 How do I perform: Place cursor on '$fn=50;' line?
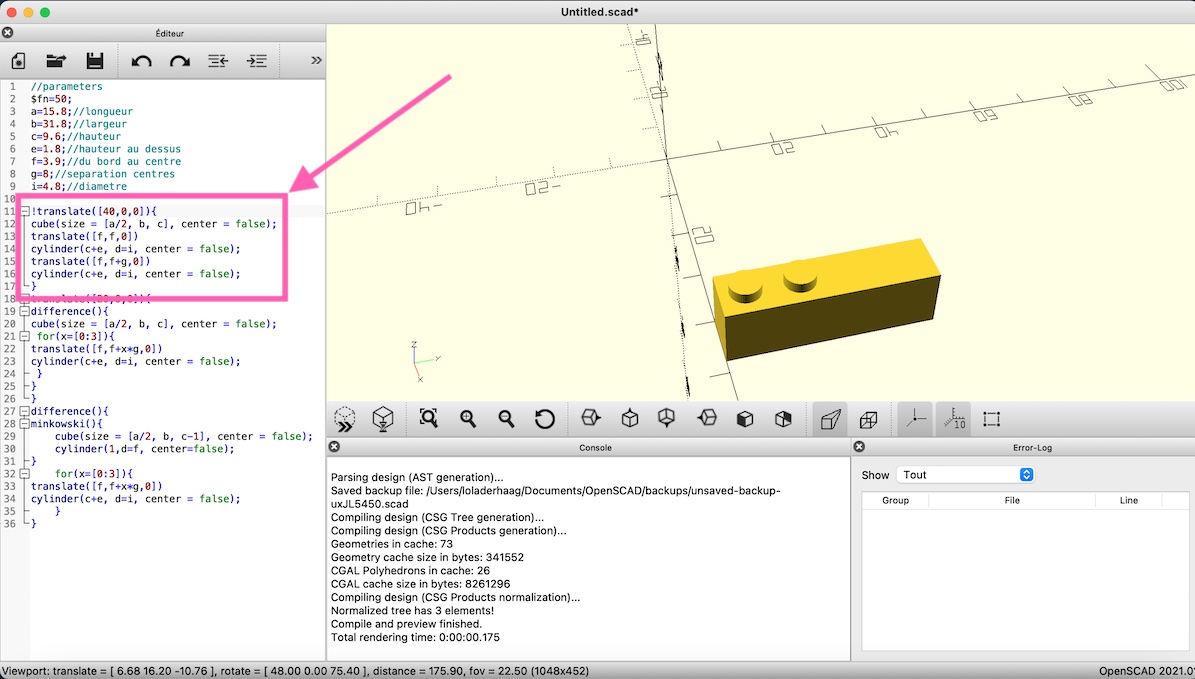tap(51, 99)
